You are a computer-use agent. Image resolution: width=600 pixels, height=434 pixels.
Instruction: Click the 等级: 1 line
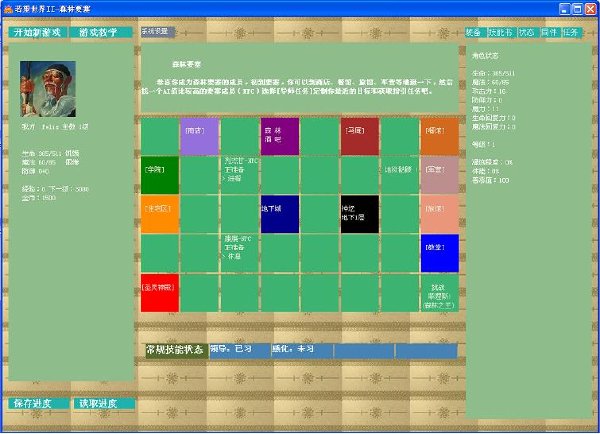483,145
